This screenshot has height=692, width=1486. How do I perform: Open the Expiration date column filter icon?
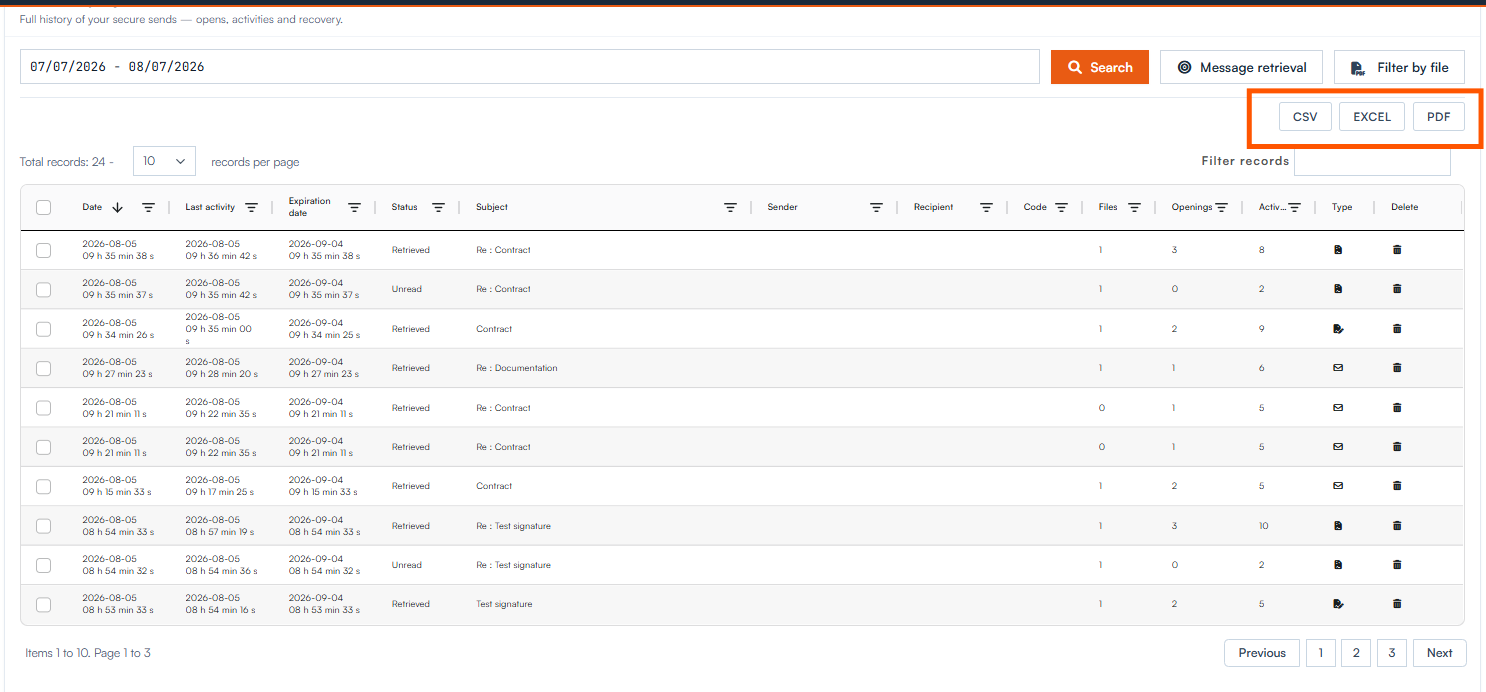pos(355,208)
